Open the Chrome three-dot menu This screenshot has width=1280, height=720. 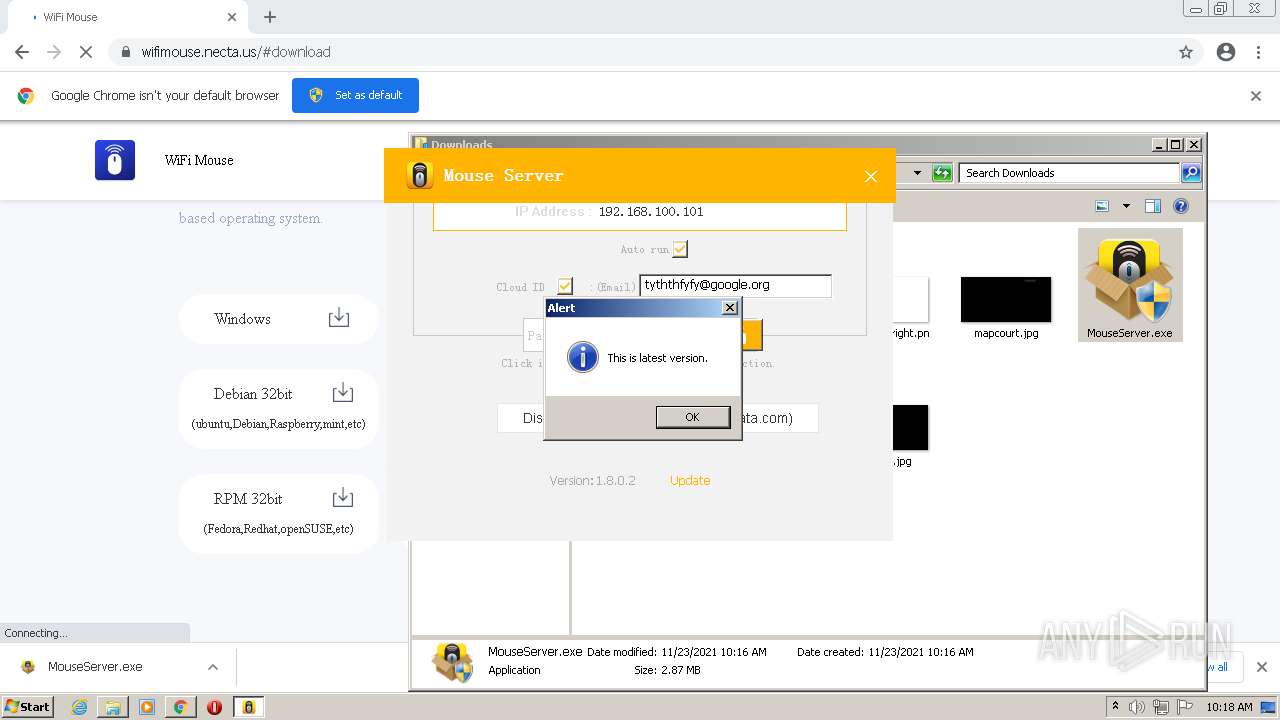pos(1259,52)
